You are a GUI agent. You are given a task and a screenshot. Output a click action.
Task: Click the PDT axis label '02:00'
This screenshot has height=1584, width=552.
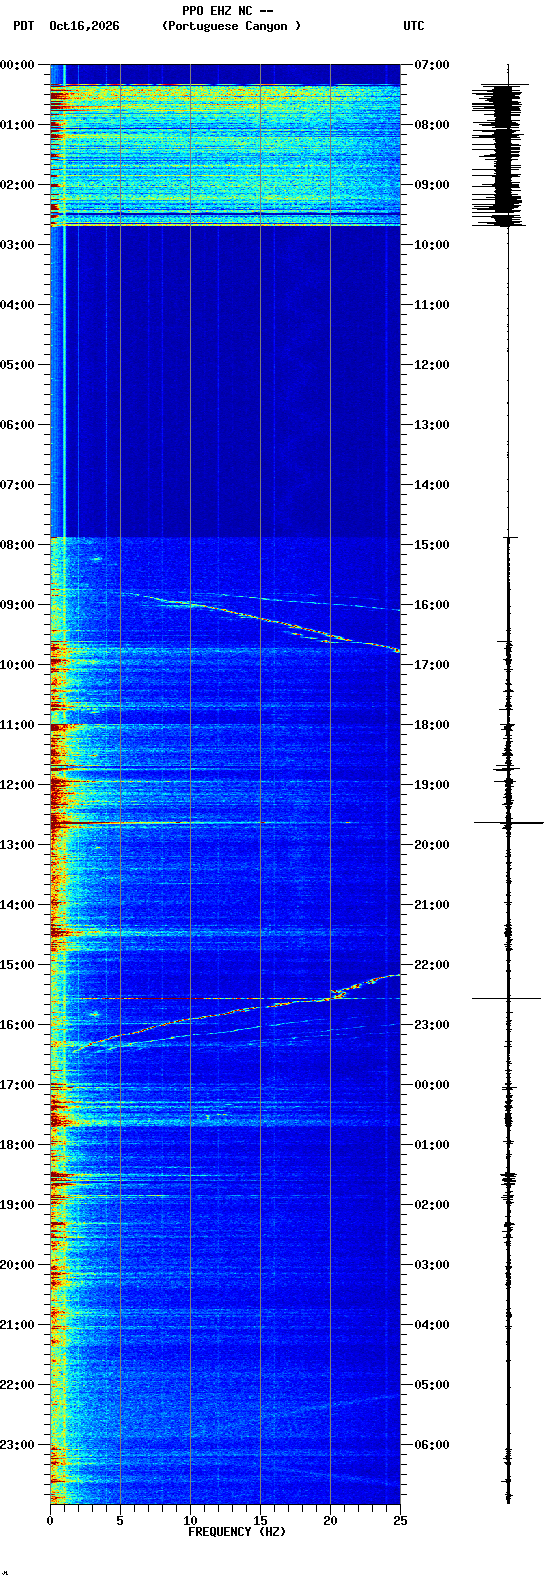(x=18, y=185)
